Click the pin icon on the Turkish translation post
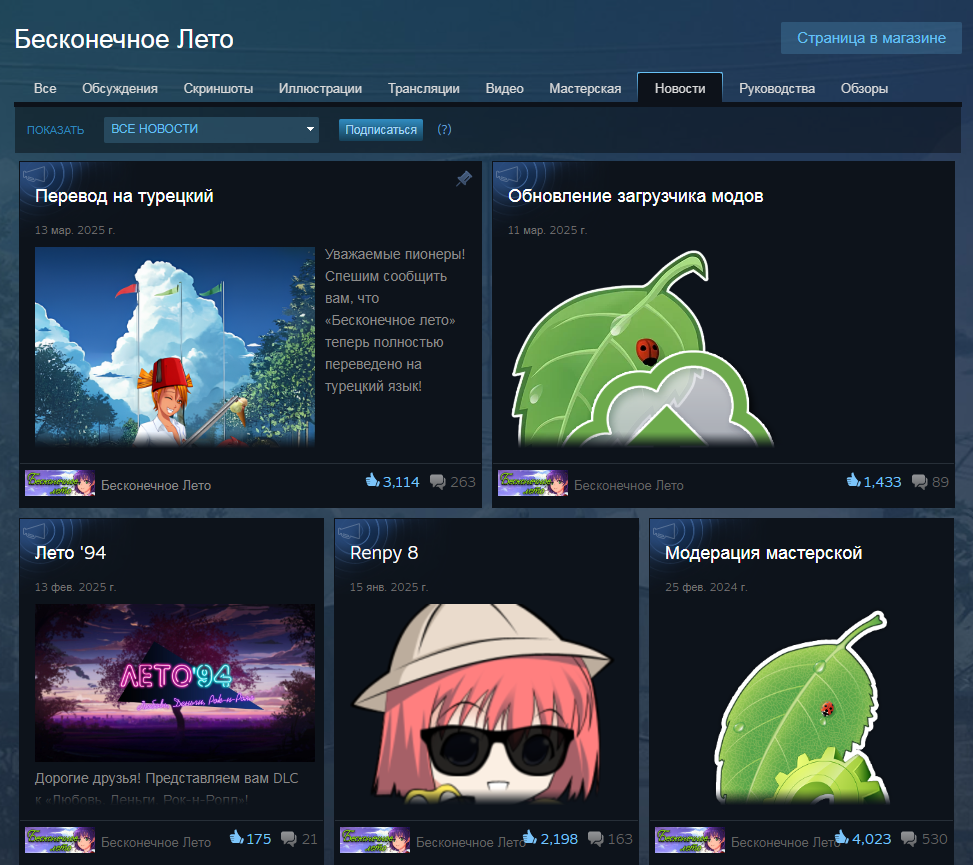The height and width of the screenshot is (865, 973). (x=464, y=179)
